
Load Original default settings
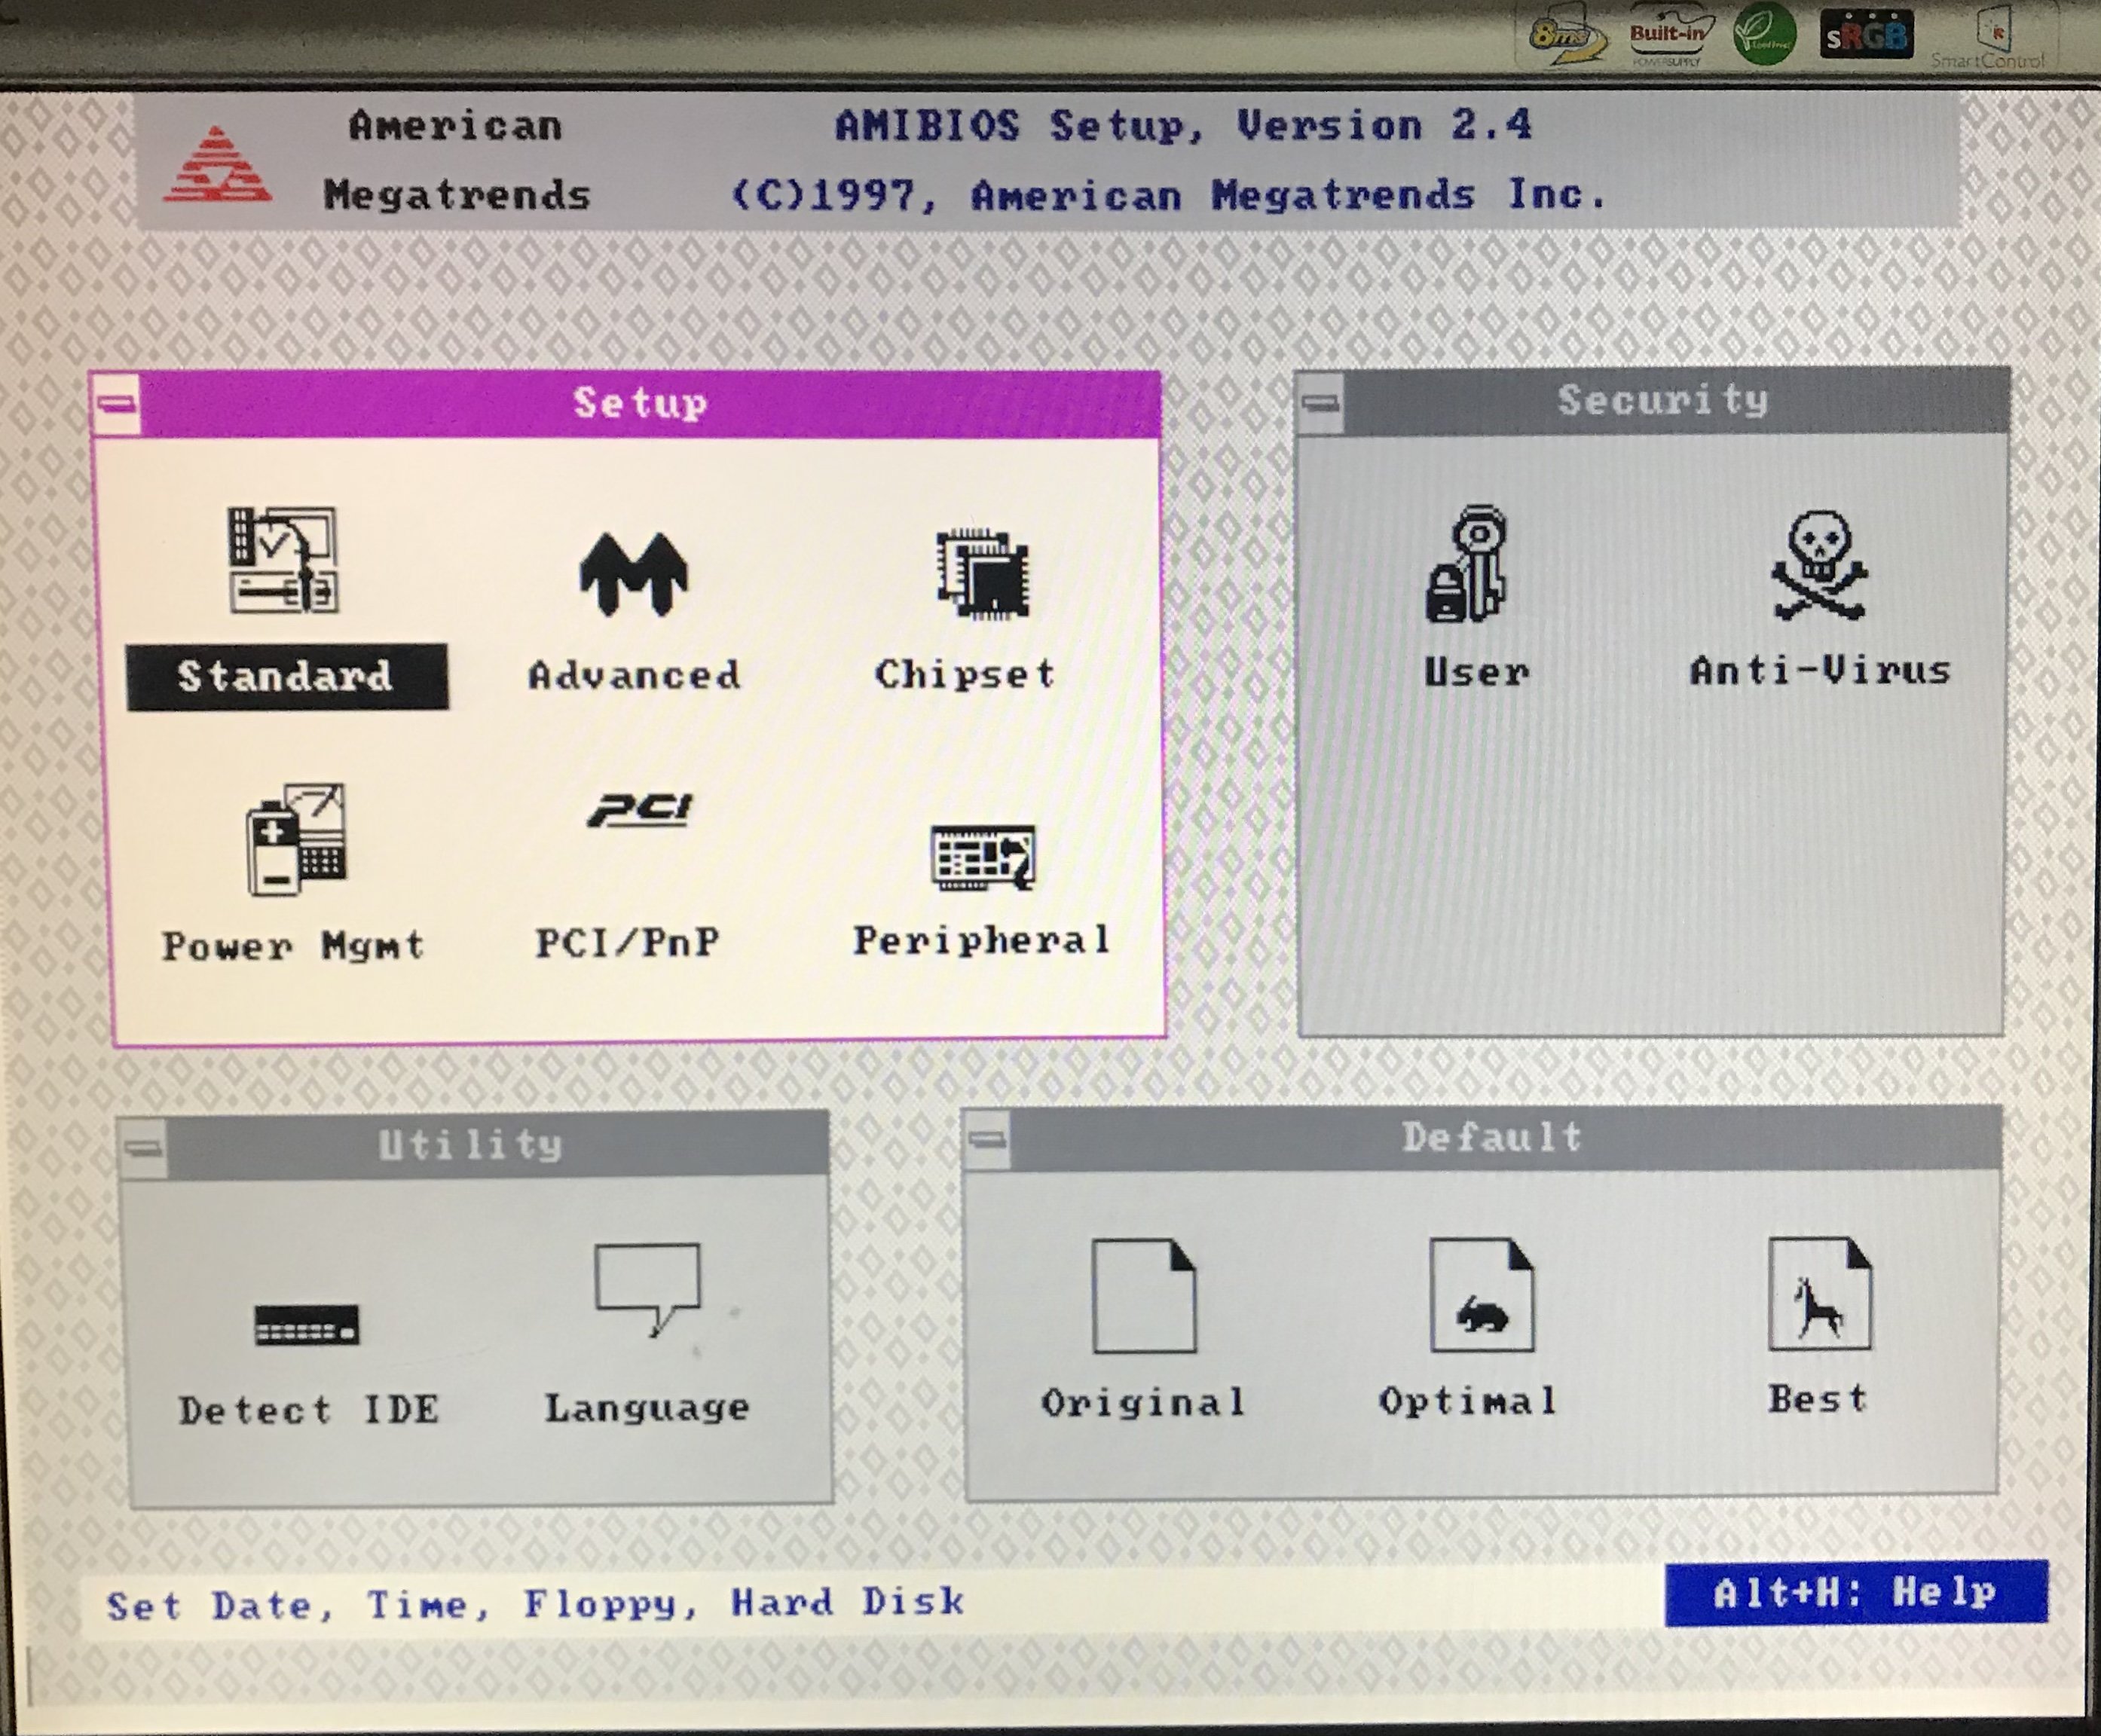click(1143, 1297)
